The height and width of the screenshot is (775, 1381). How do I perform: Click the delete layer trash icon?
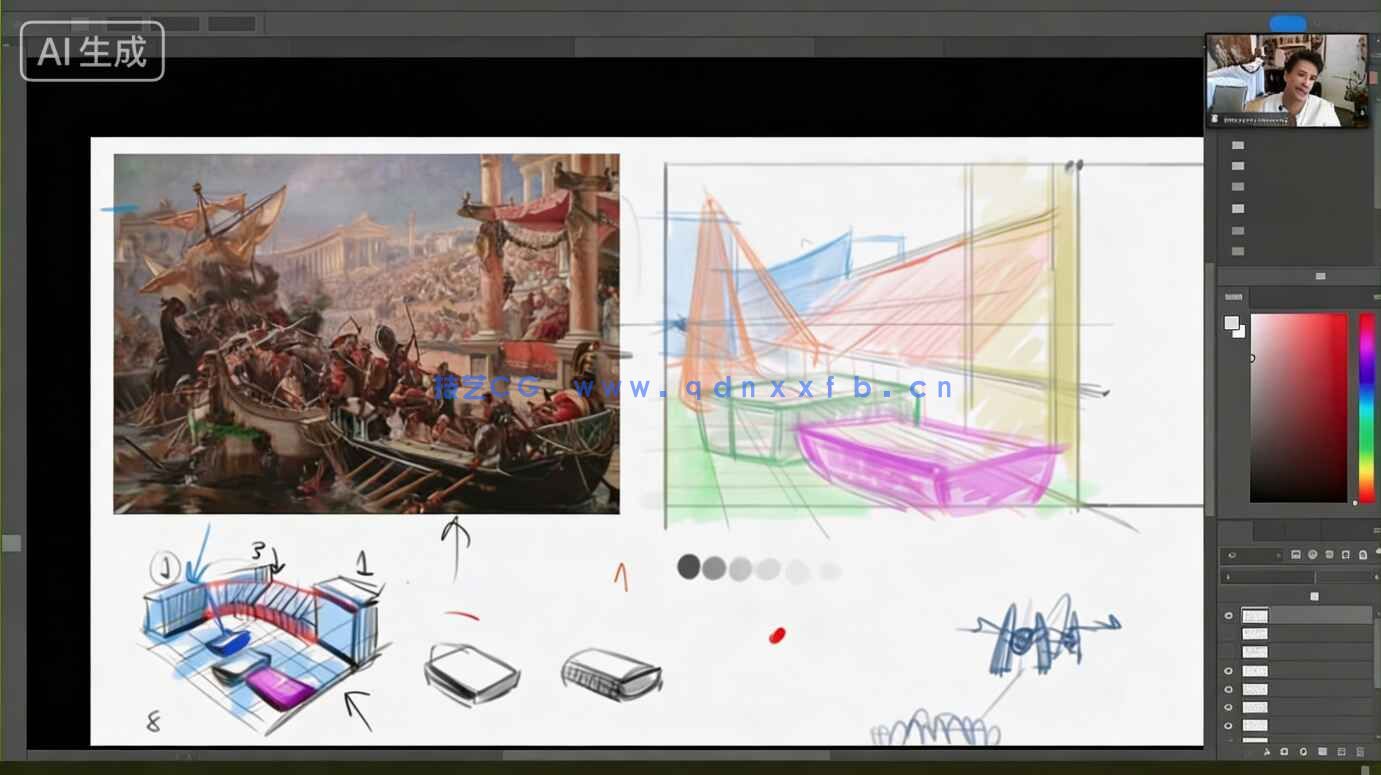click(1361, 751)
